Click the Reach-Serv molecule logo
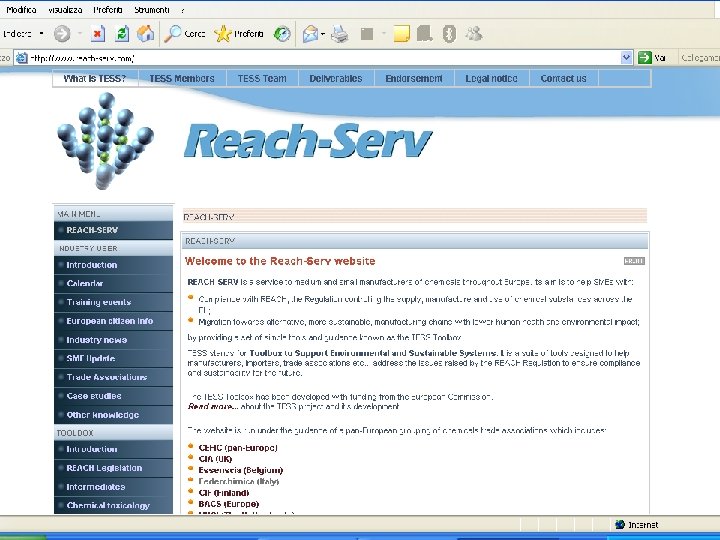The height and width of the screenshot is (540, 720). click(x=105, y=141)
